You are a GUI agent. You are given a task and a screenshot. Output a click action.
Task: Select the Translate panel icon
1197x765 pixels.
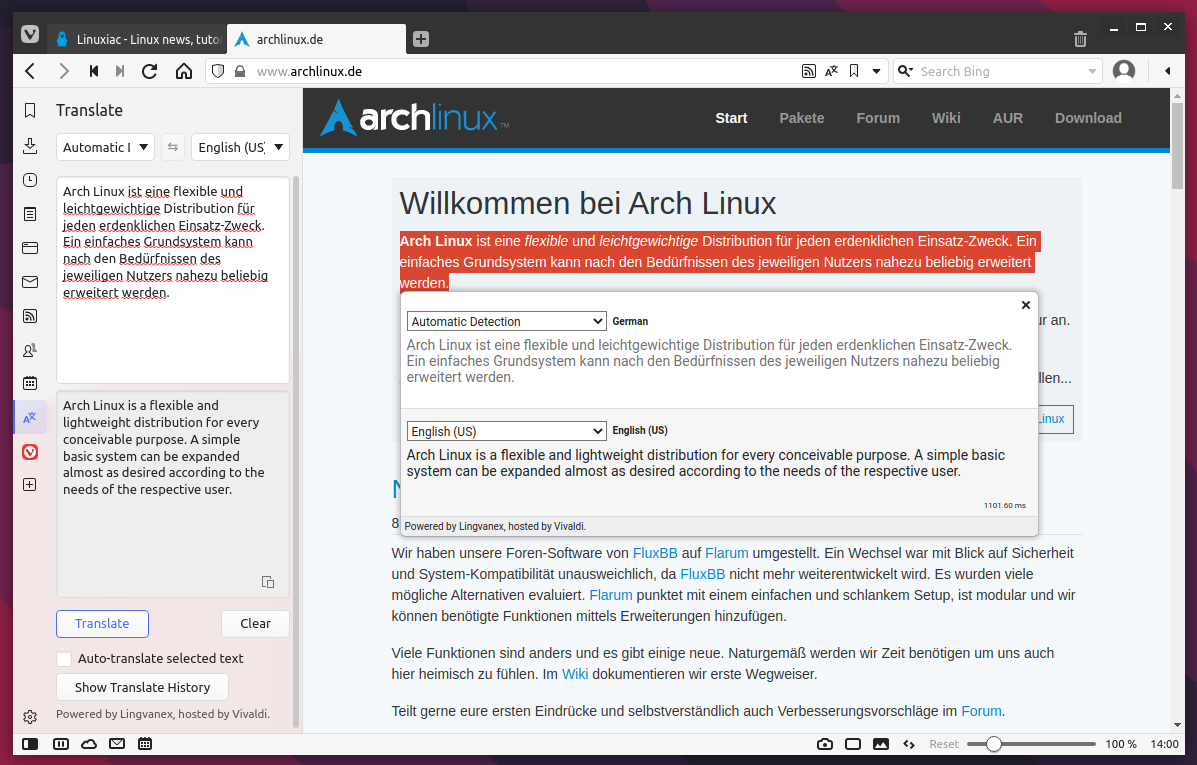30,418
